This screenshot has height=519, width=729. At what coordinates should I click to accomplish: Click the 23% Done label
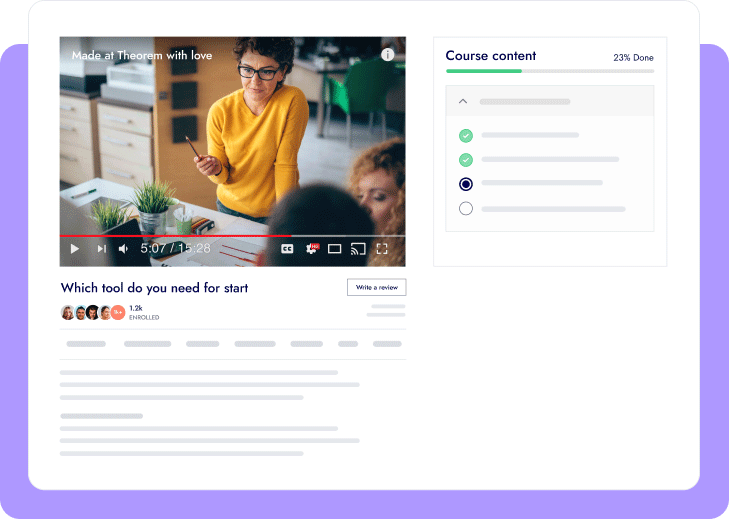[633, 58]
